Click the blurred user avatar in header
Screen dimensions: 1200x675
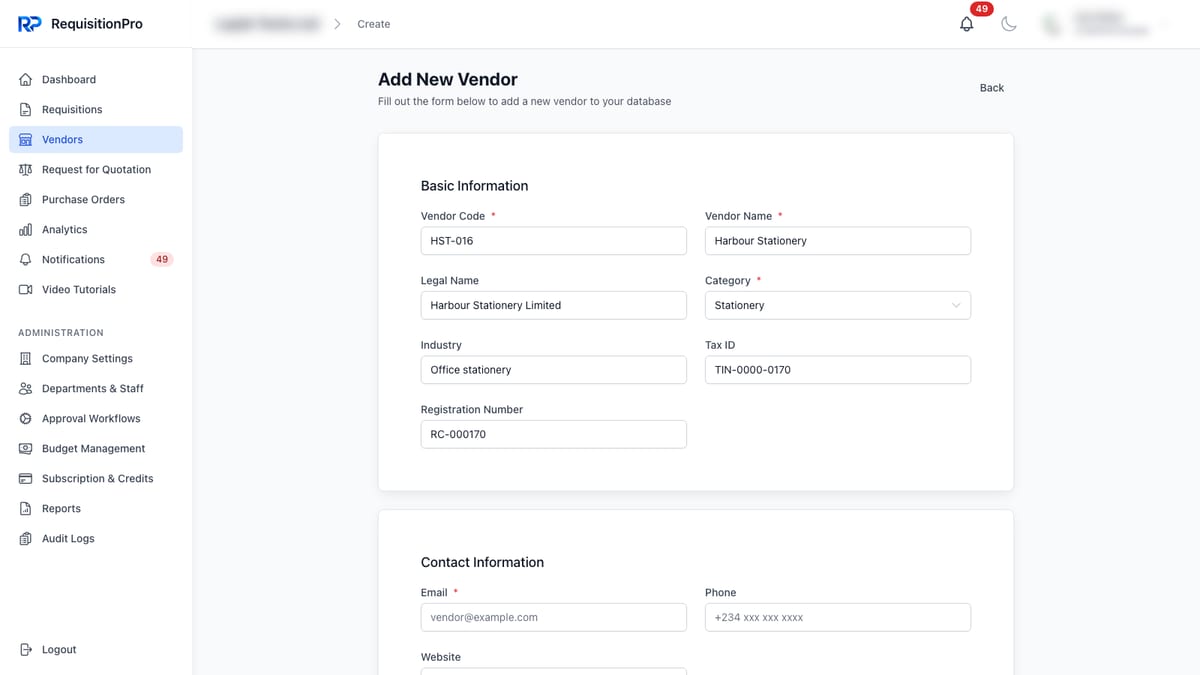pyautogui.click(x=1052, y=24)
